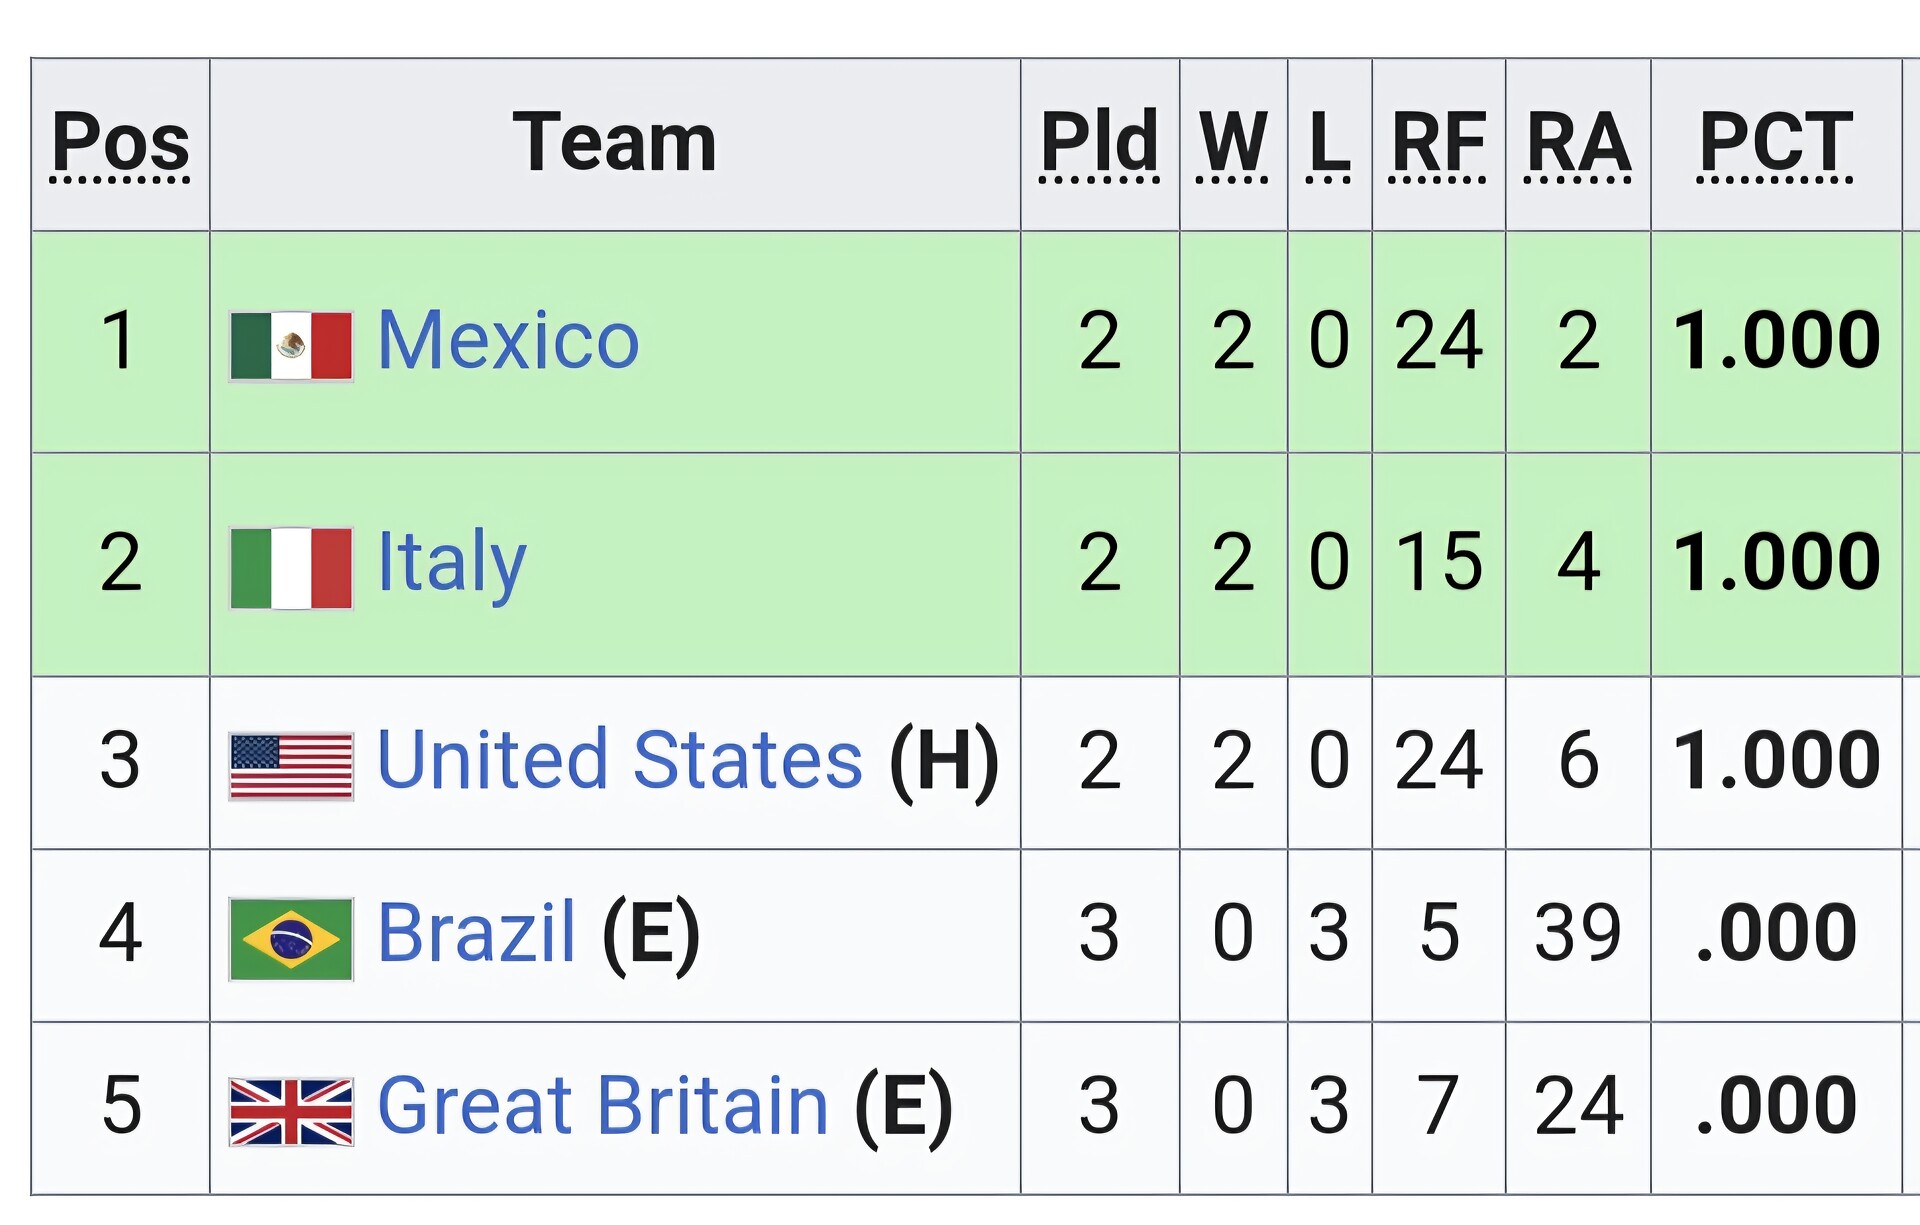Open the Brazil team link

coord(476,934)
